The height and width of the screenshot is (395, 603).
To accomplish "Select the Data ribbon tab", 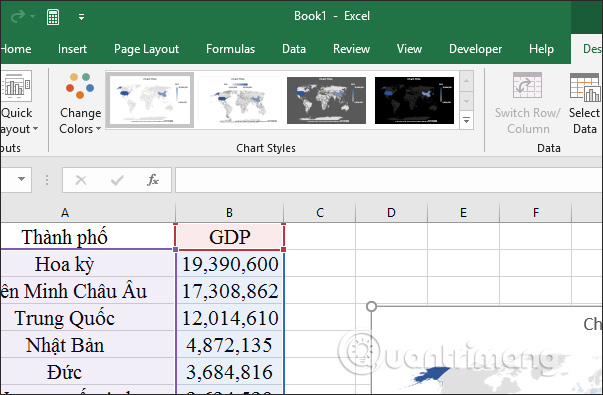I will (x=294, y=49).
